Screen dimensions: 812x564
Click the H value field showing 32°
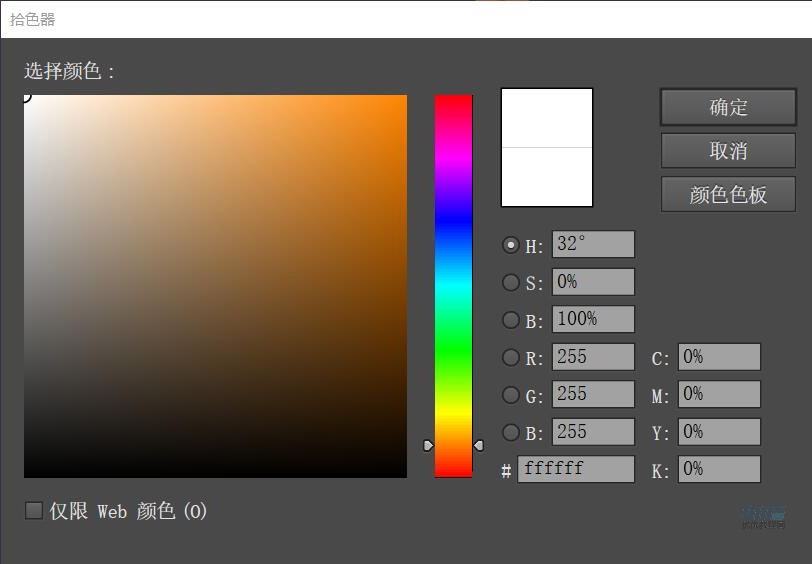pos(592,245)
